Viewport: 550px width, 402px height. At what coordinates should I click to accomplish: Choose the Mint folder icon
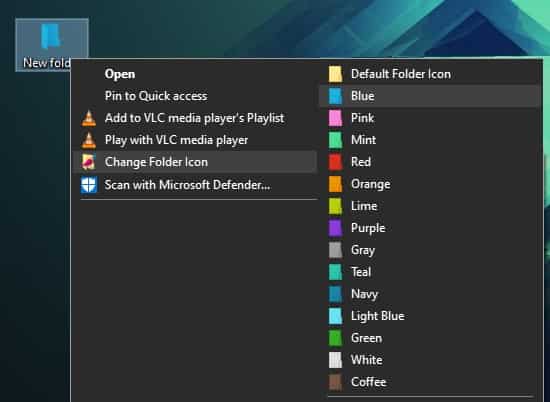(430, 140)
